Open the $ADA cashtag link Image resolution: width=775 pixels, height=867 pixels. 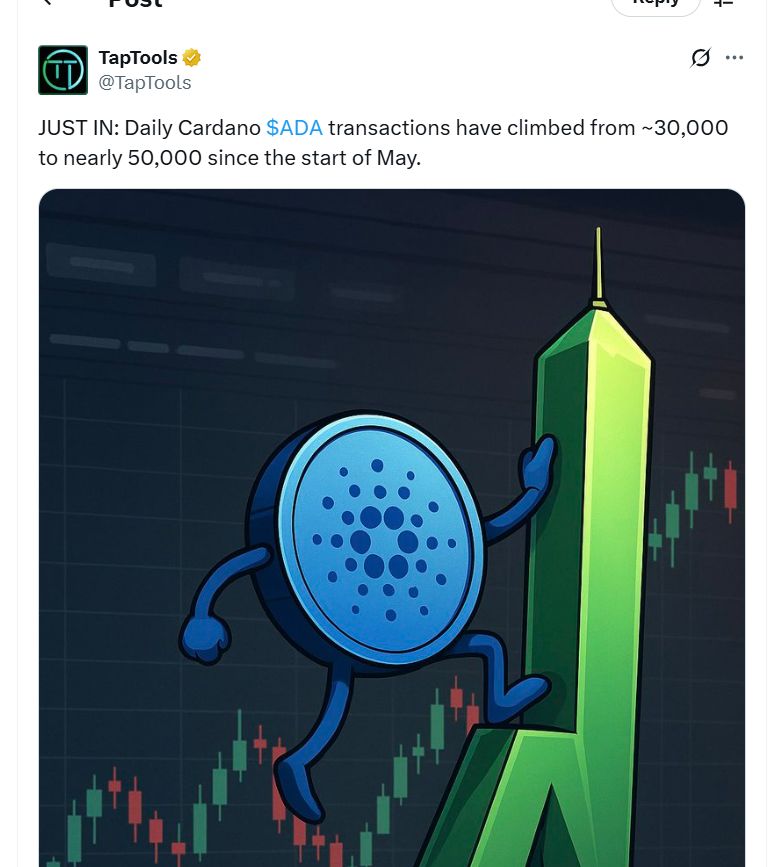(x=294, y=128)
